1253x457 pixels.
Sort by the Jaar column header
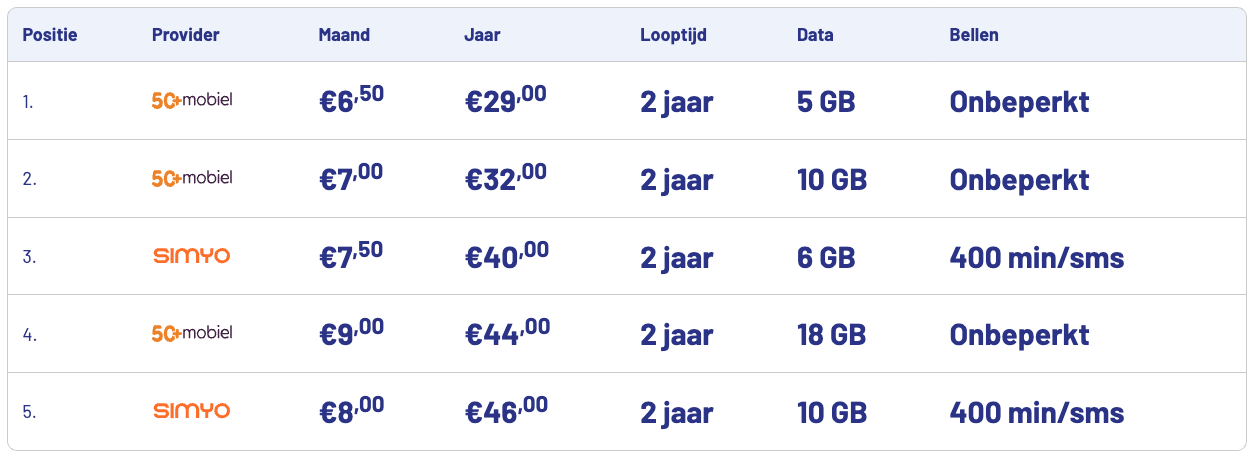482,35
